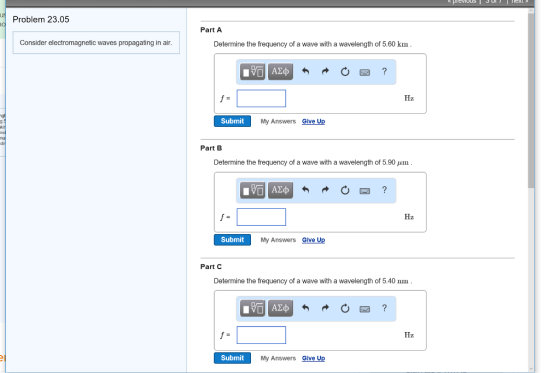Reset the Part A answer field
The height and width of the screenshot is (373, 560).
(x=345, y=72)
